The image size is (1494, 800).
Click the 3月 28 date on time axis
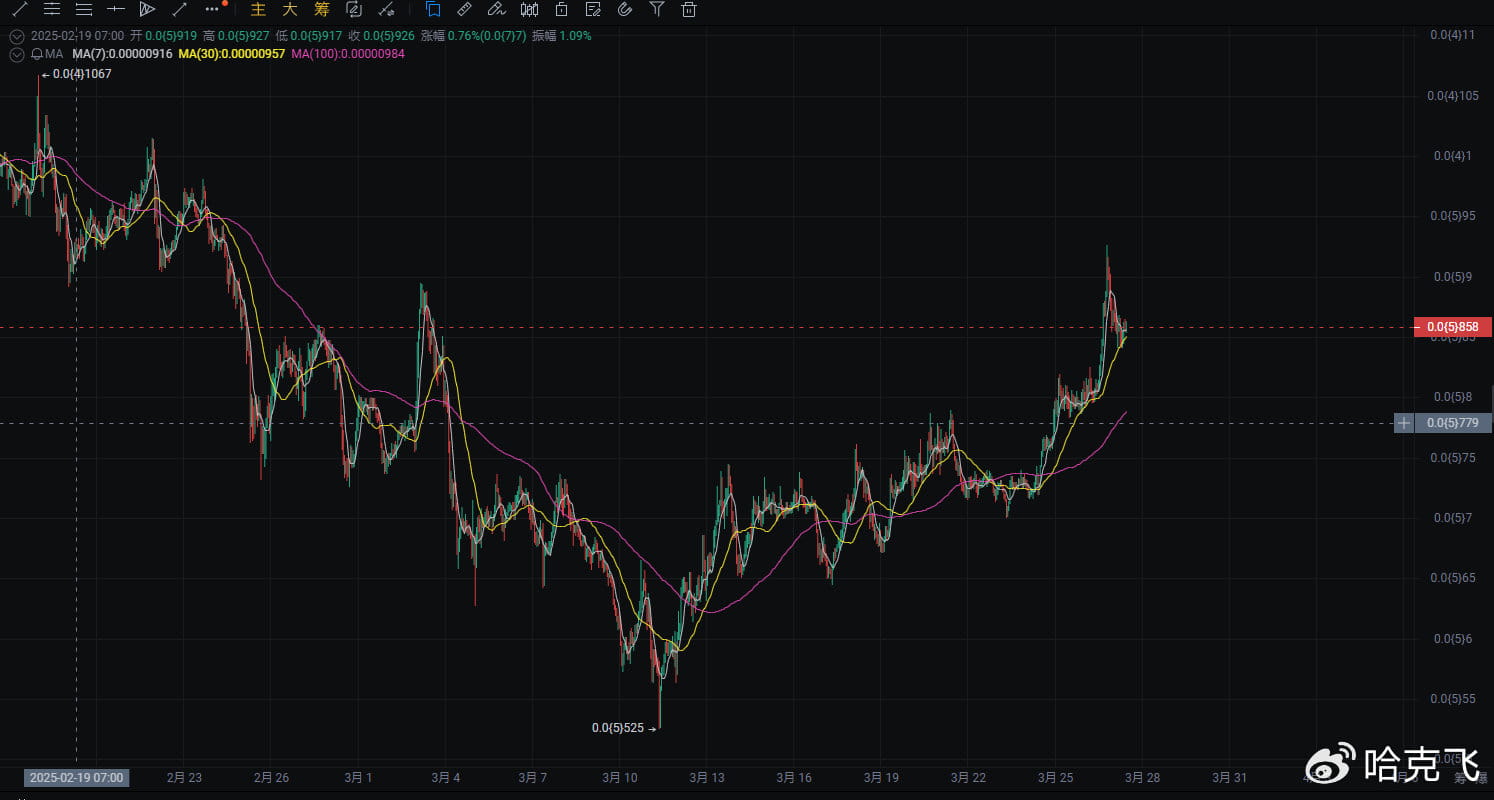tap(1142, 777)
